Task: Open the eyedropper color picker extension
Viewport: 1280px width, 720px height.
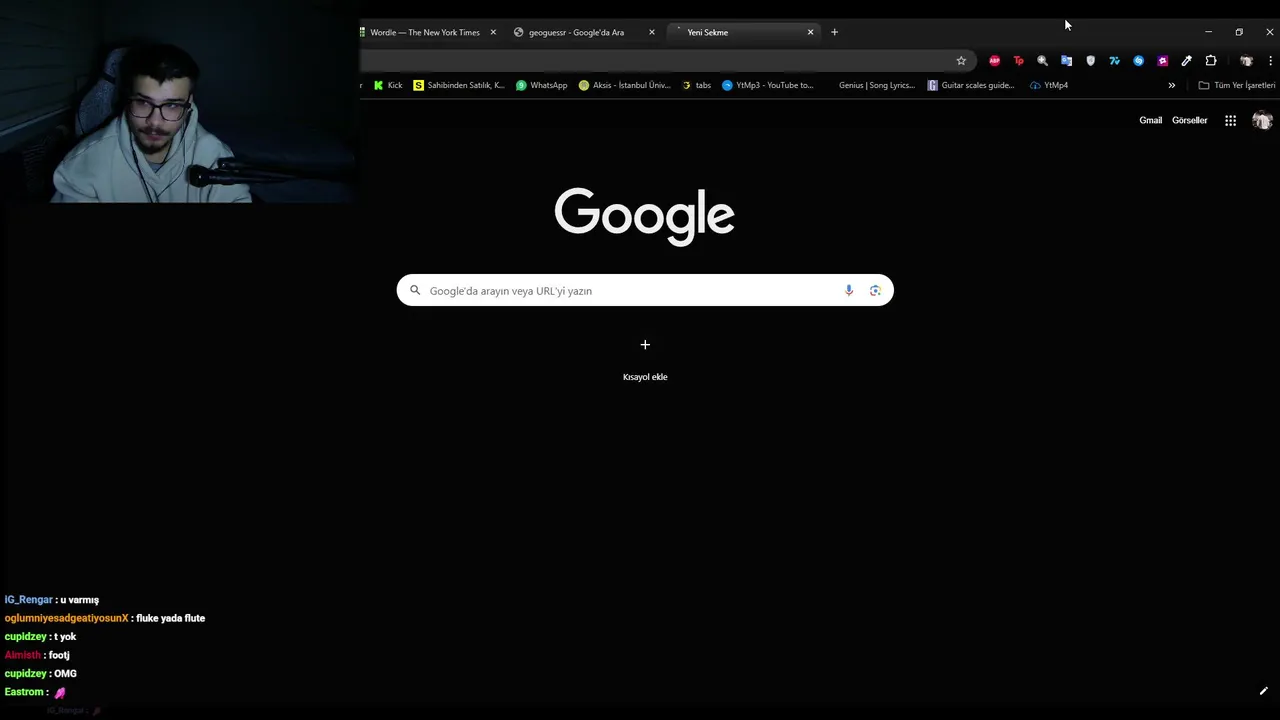Action: [x=1186, y=61]
